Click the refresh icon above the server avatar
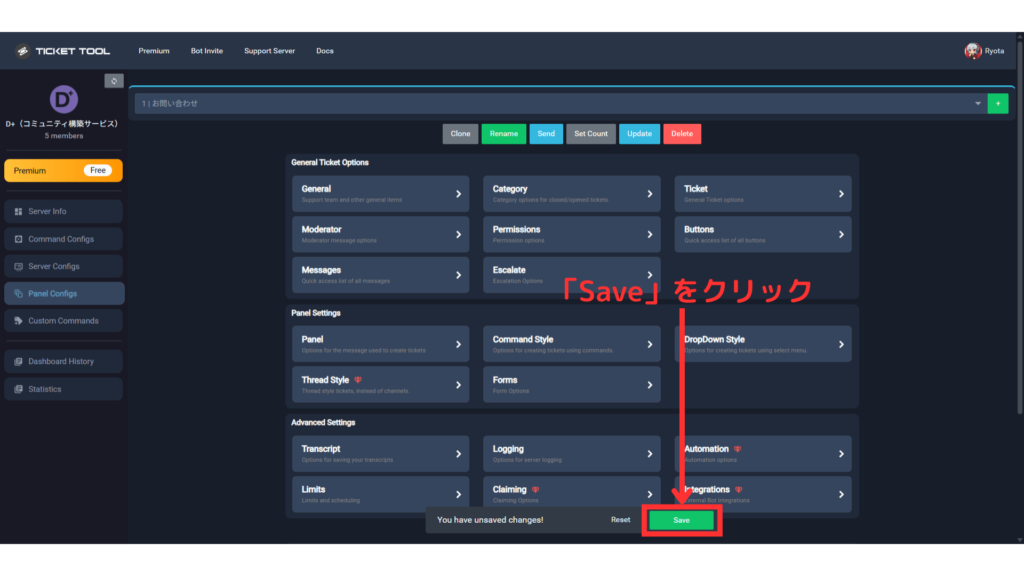Image resolution: width=1024 pixels, height=576 pixels. point(114,81)
